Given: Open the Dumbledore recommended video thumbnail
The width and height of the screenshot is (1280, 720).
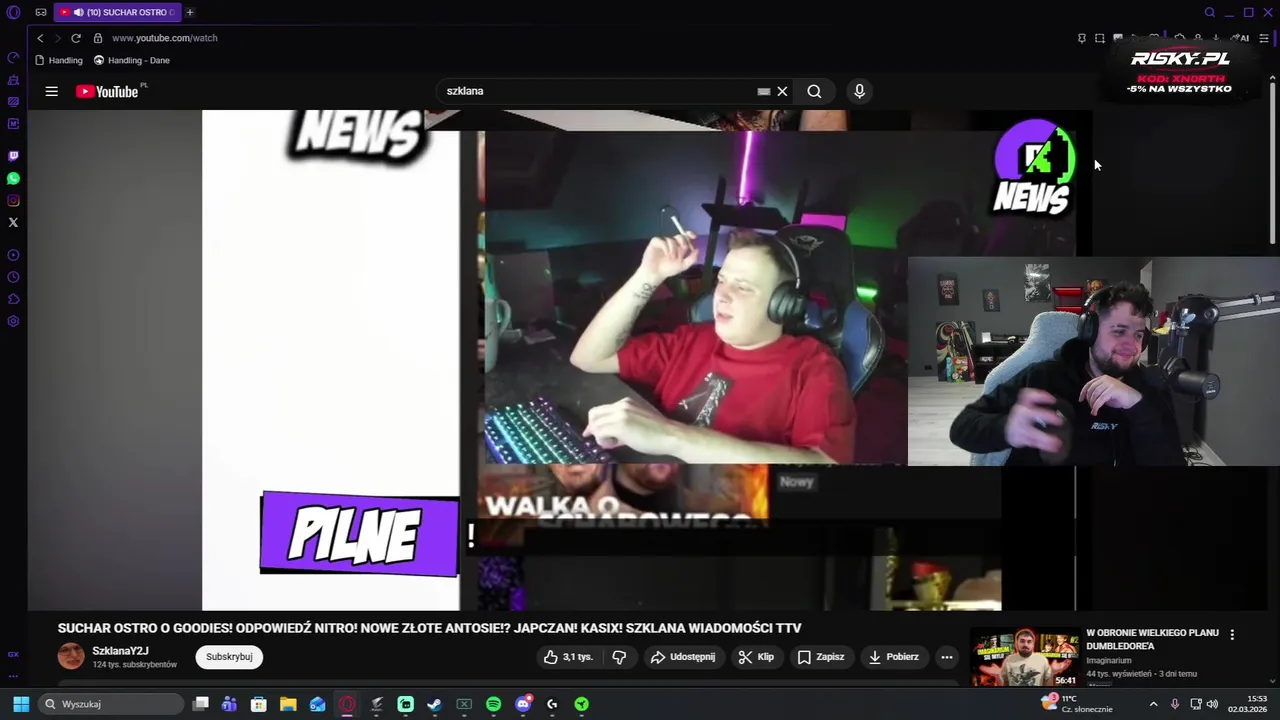Looking at the screenshot, I should (x=1025, y=658).
